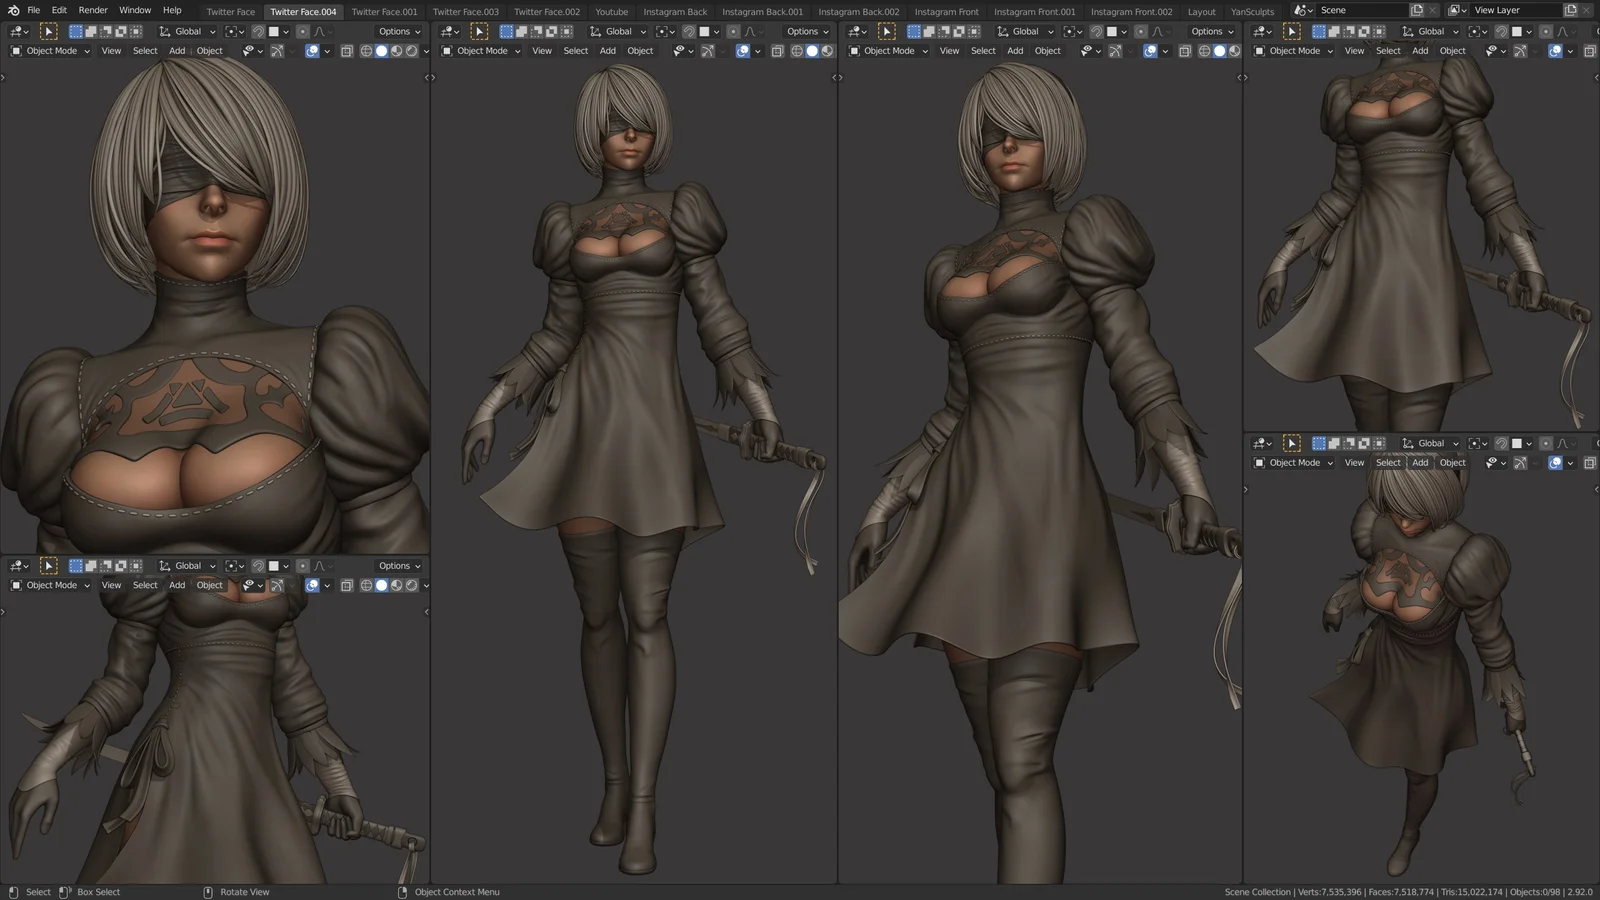The width and height of the screenshot is (1600, 900).
Task: Open the new scene link/unlink icon
Action: click(1418, 9)
